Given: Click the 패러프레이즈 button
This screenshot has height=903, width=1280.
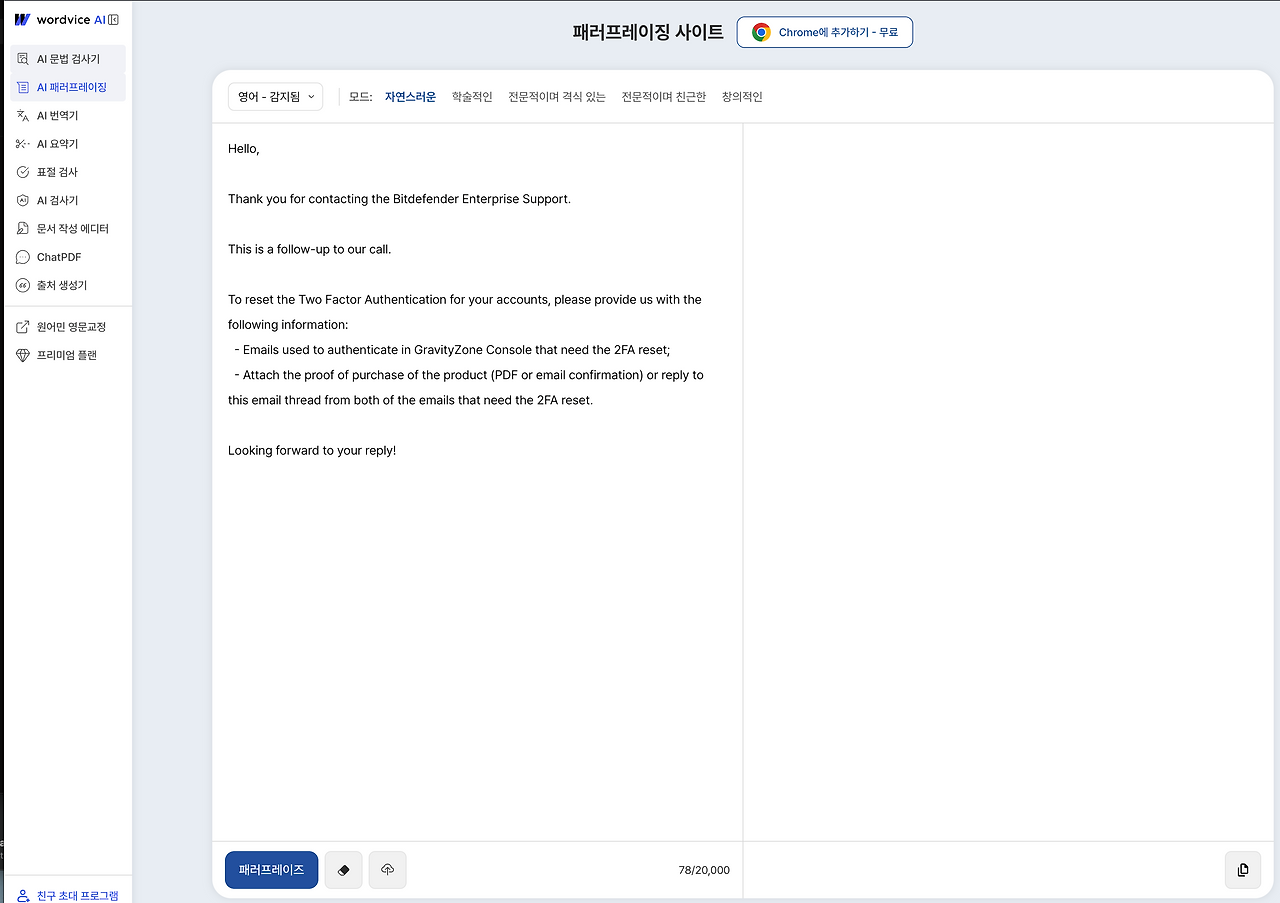Looking at the screenshot, I should [x=271, y=870].
